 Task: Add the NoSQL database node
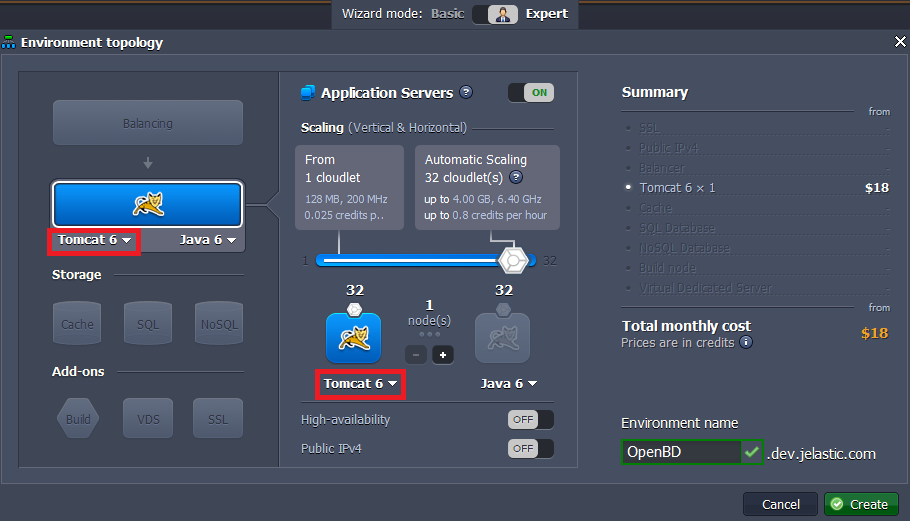click(219, 323)
